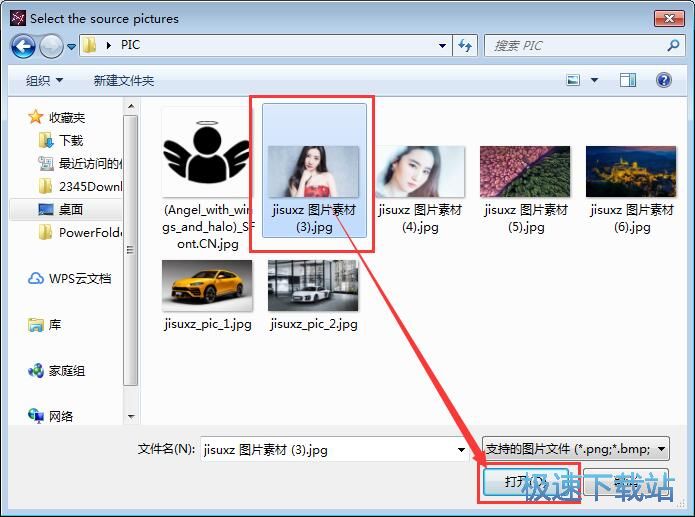Select 库 in navigation pane

tap(55, 325)
